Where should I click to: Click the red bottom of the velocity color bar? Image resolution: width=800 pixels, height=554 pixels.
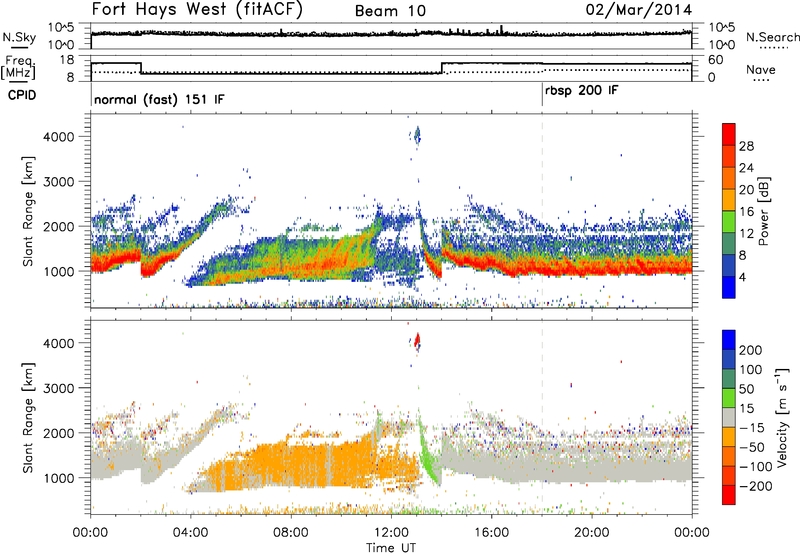pyautogui.click(x=729, y=495)
